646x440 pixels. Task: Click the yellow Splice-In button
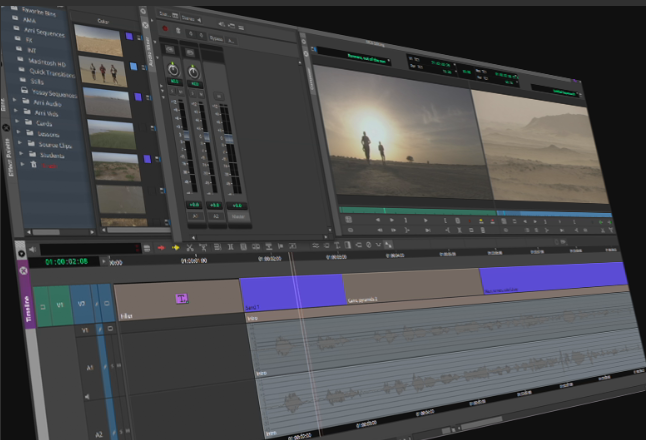pyautogui.click(x=481, y=221)
